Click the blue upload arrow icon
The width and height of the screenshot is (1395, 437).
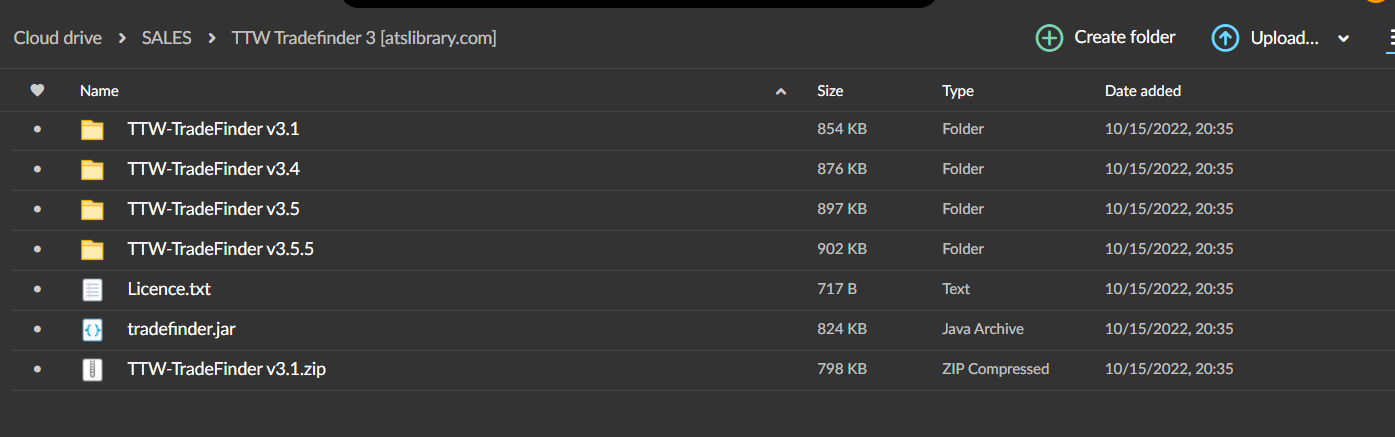(1225, 38)
